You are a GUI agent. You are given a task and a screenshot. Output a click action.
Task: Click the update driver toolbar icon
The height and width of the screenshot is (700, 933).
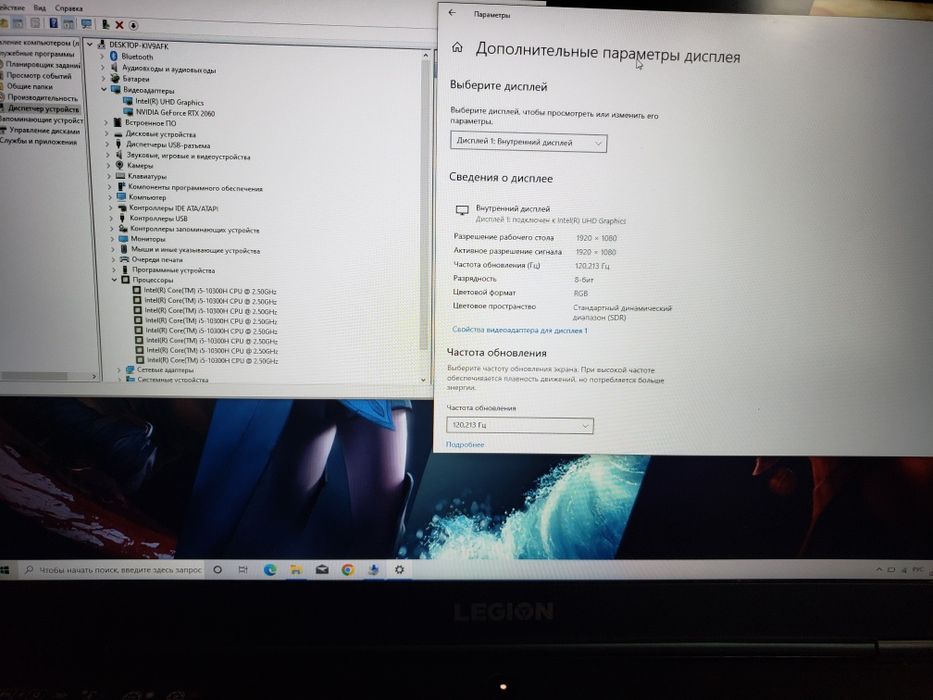point(105,24)
